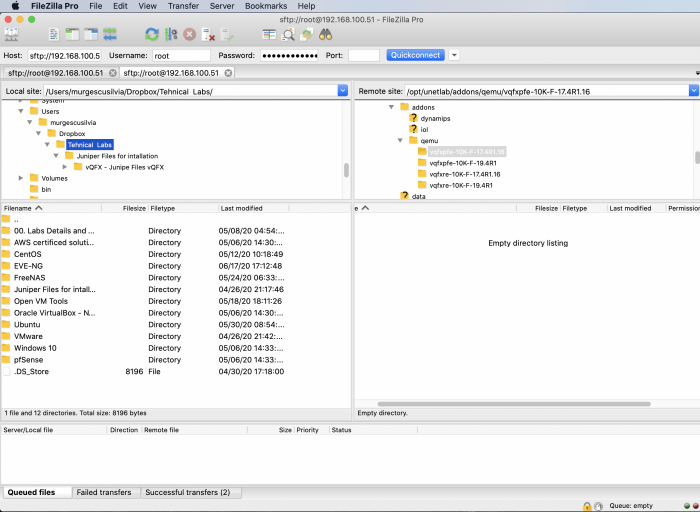Select the FreeNAS folder in local list

176,278
